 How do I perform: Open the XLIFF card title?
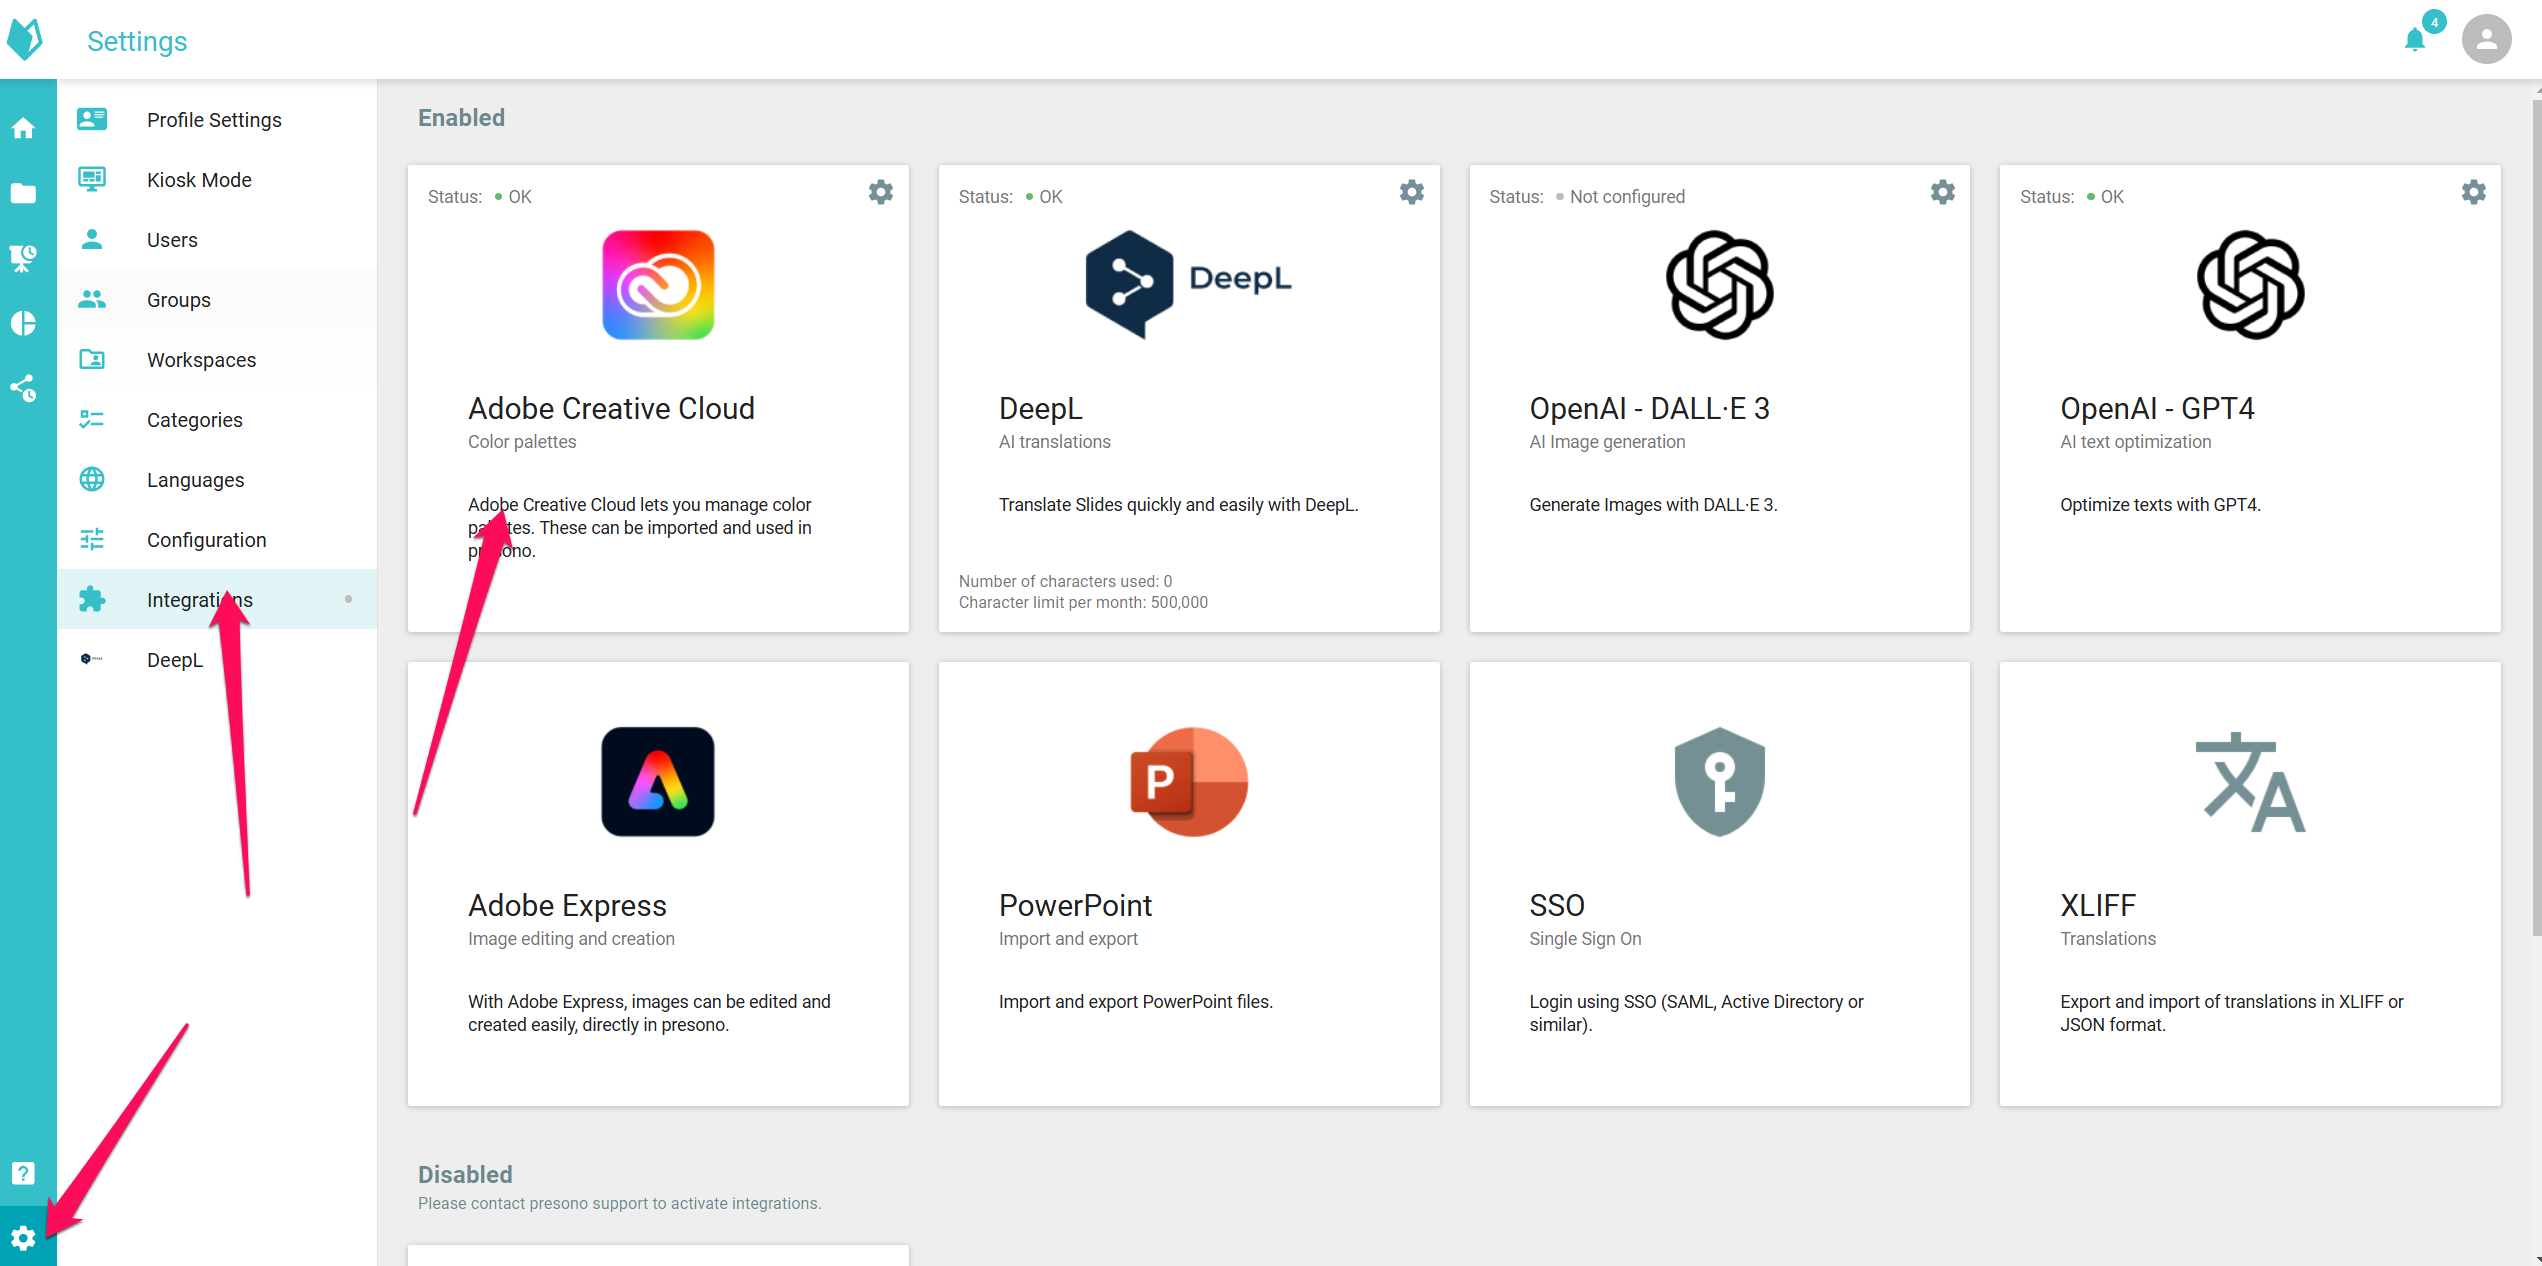[x=2098, y=905]
